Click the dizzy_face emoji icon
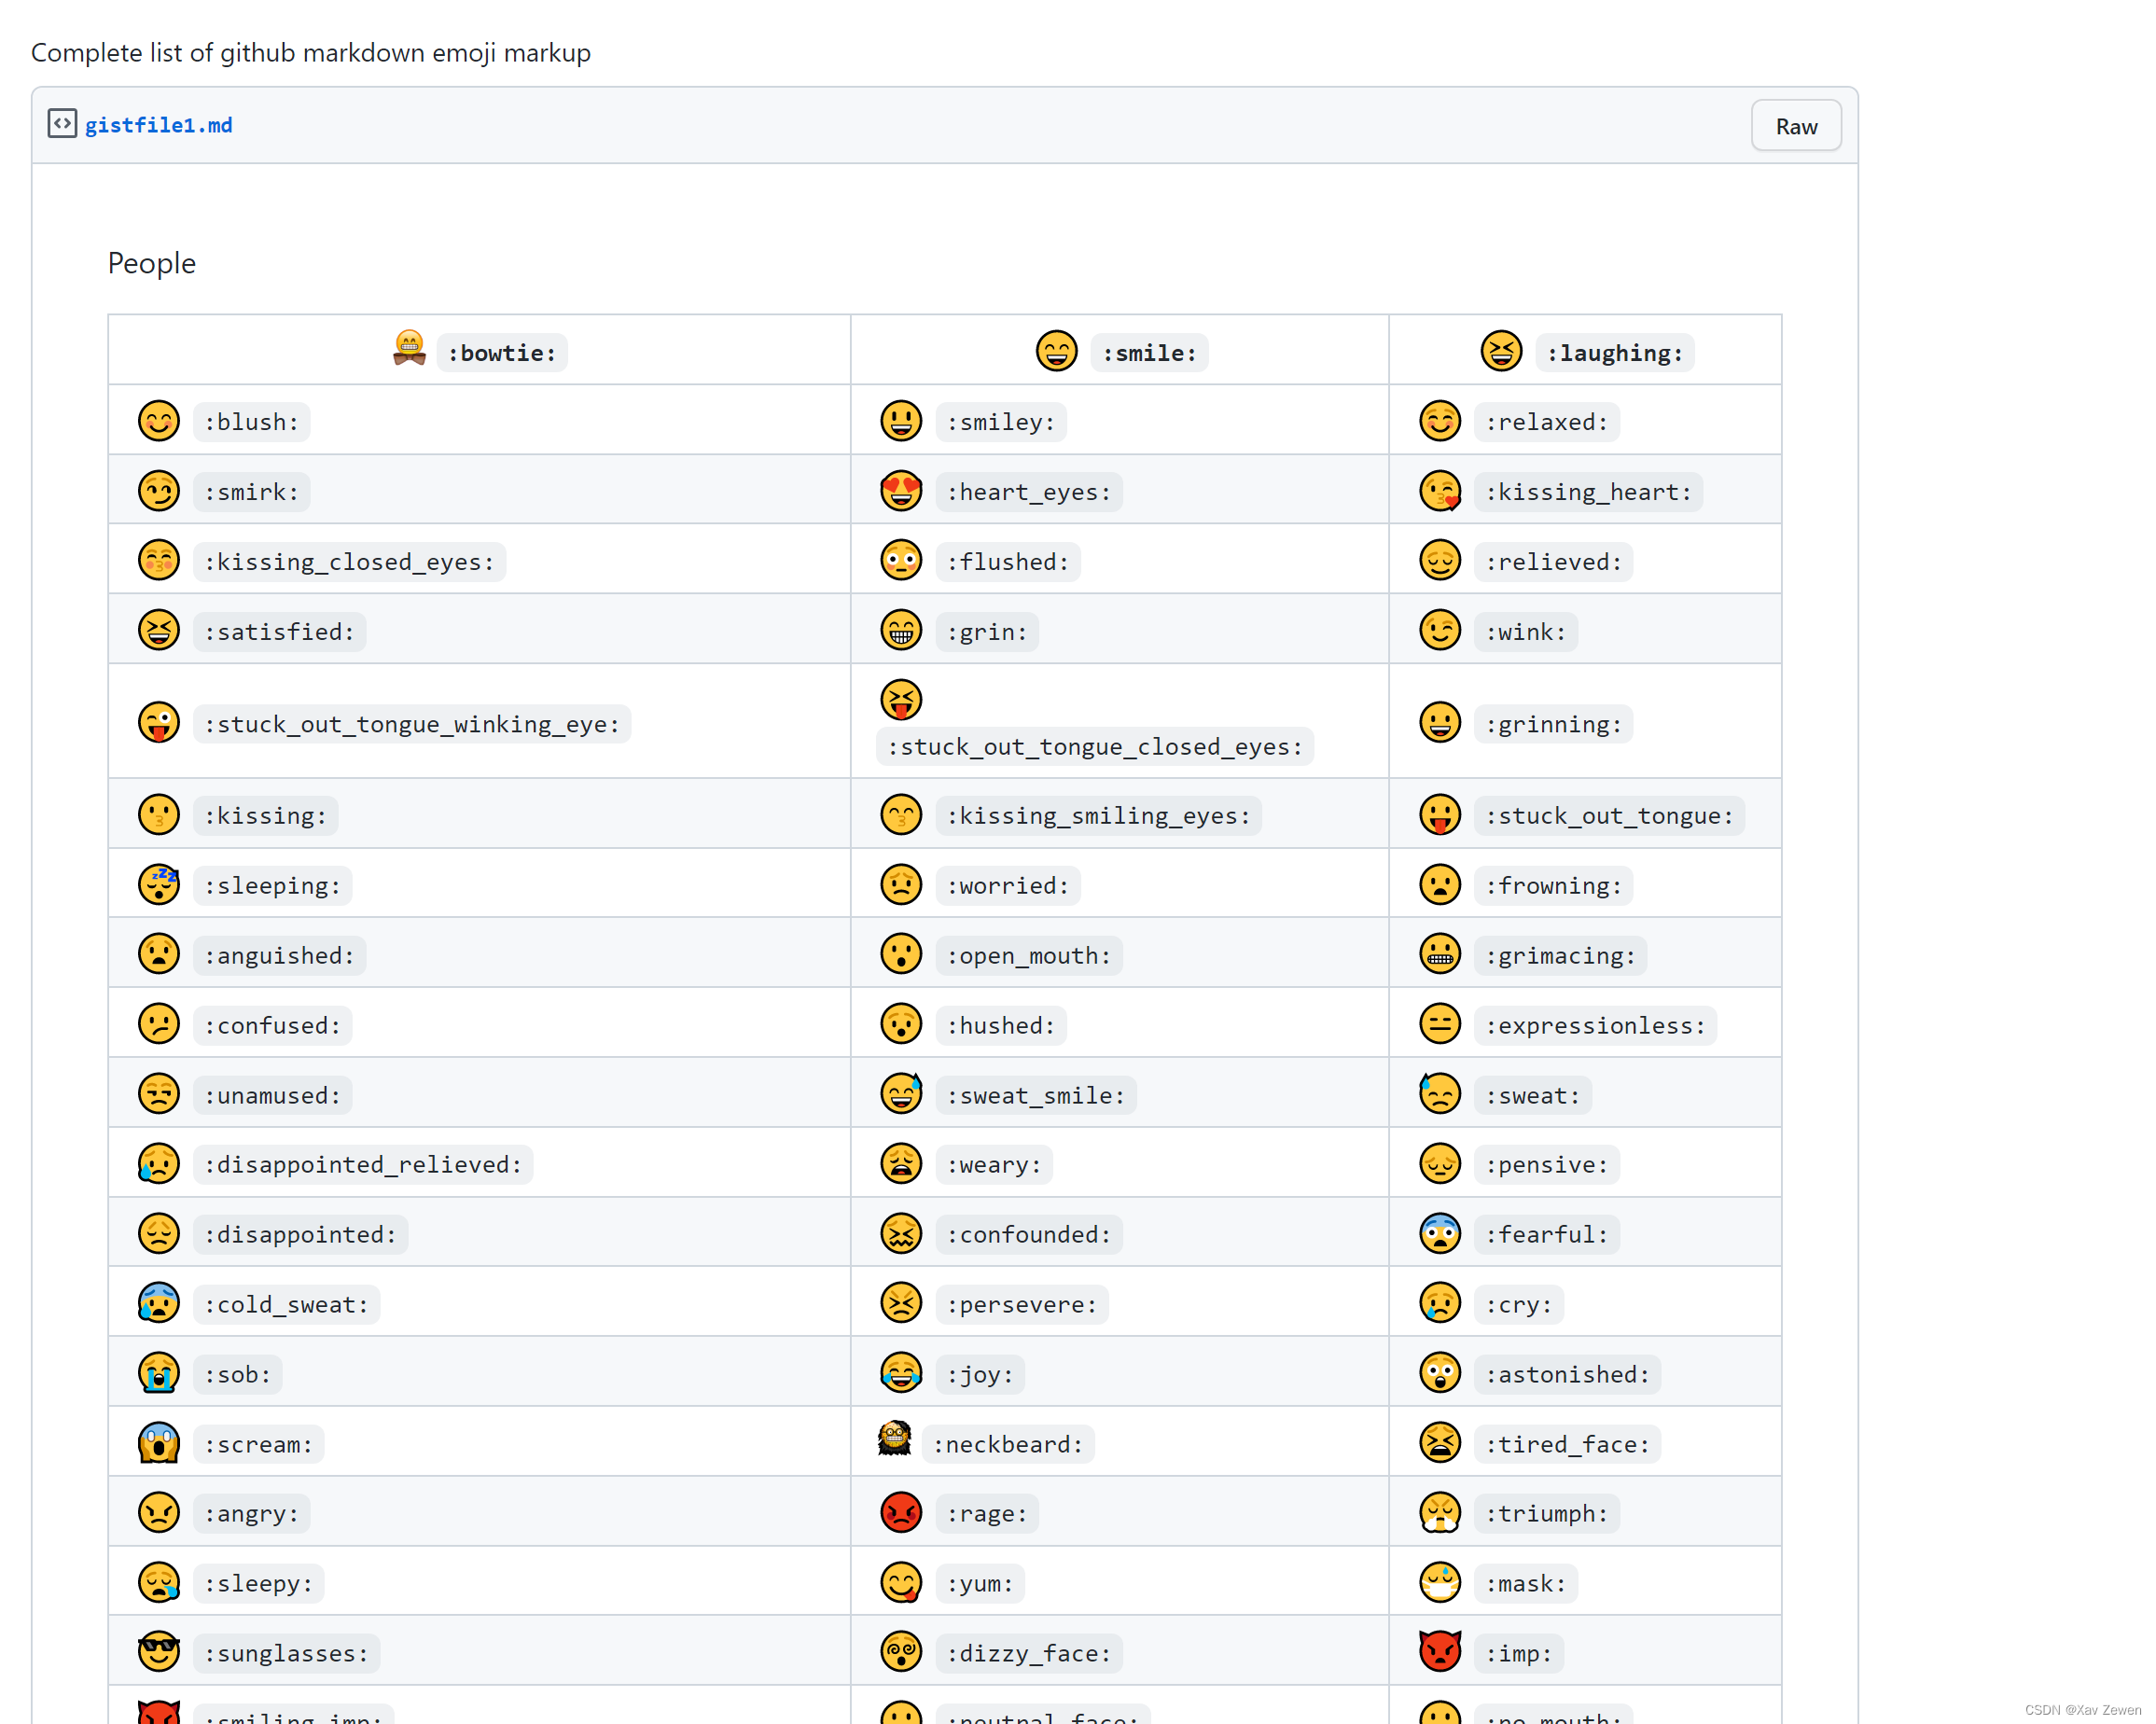The height and width of the screenshot is (1724, 2156). pyautogui.click(x=900, y=1651)
